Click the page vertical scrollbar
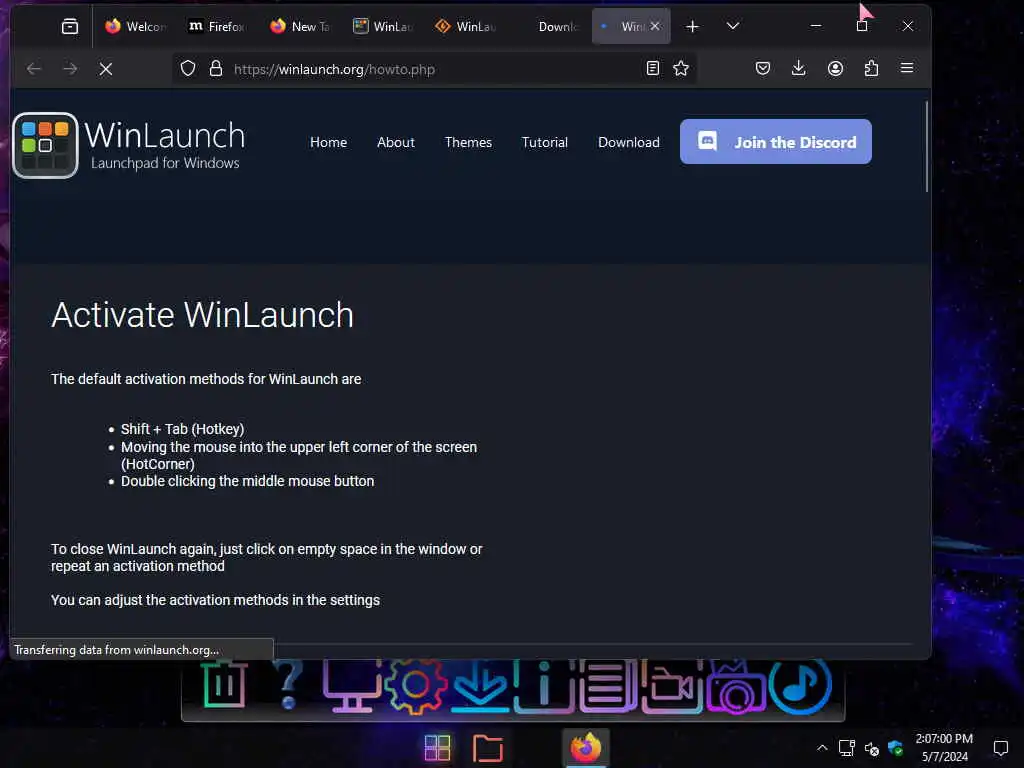This screenshot has height=768, width=1024. 926,147
